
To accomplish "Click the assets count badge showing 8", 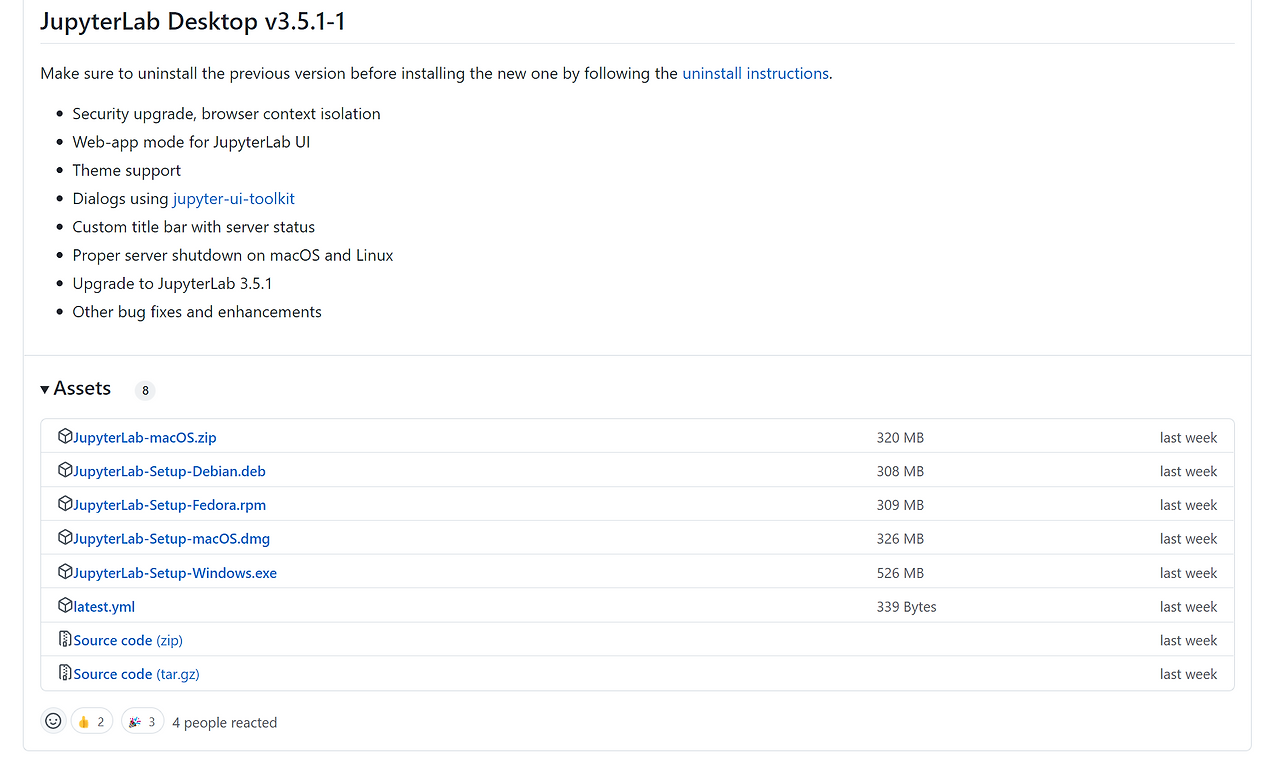I will tap(145, 390).
